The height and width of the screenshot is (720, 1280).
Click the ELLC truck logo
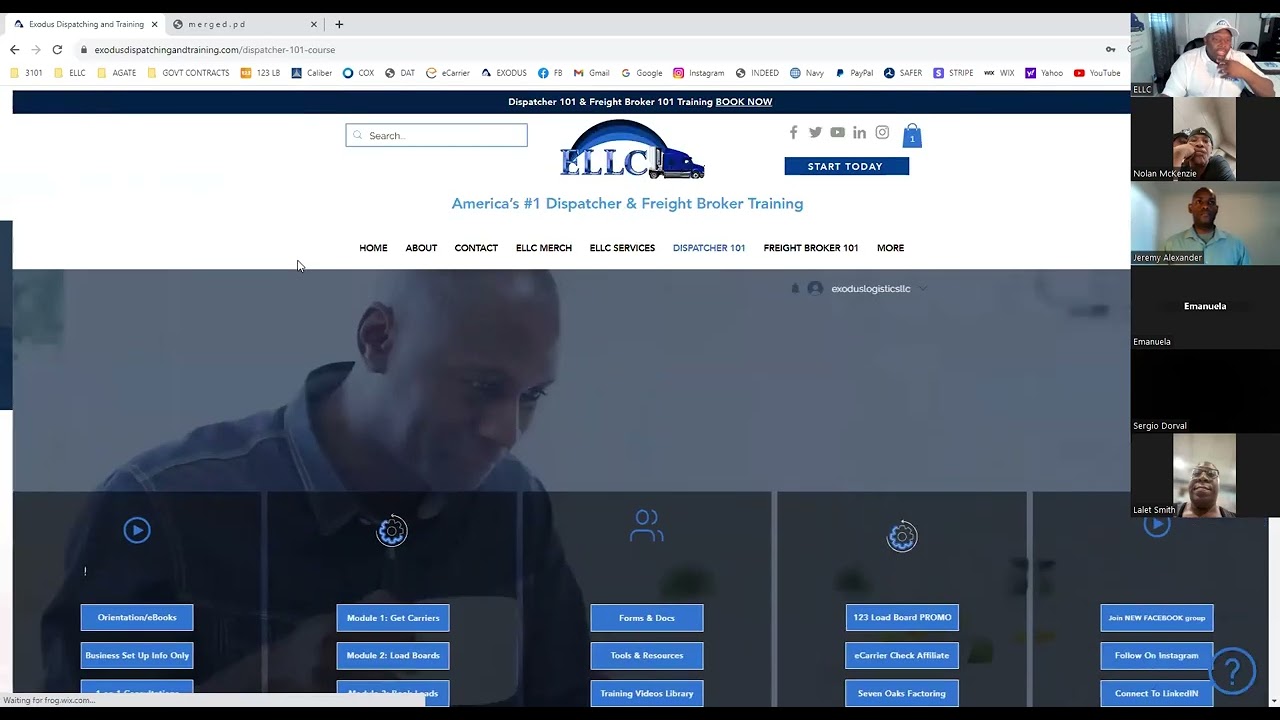point(632,150)
